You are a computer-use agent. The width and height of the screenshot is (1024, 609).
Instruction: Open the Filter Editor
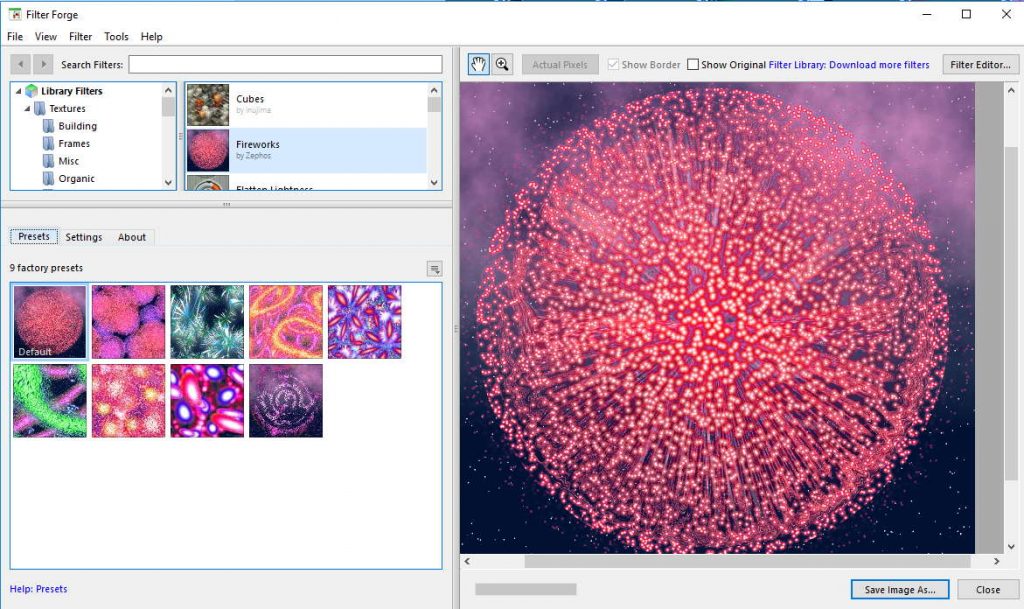coord(980,65)
